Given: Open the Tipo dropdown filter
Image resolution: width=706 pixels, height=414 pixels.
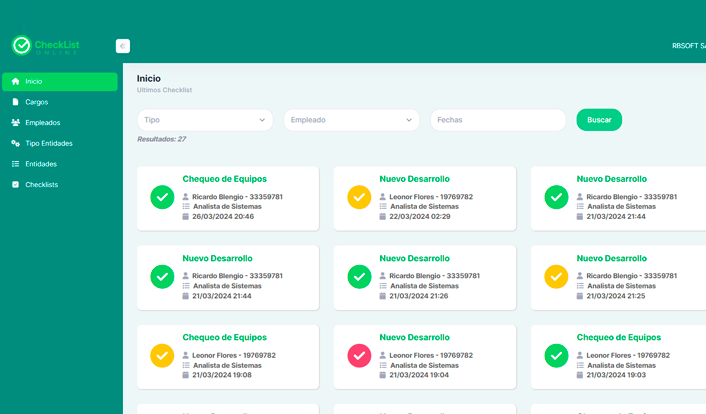Looking at the screenshot, I should pyautogui.click(x=205, y=120).
